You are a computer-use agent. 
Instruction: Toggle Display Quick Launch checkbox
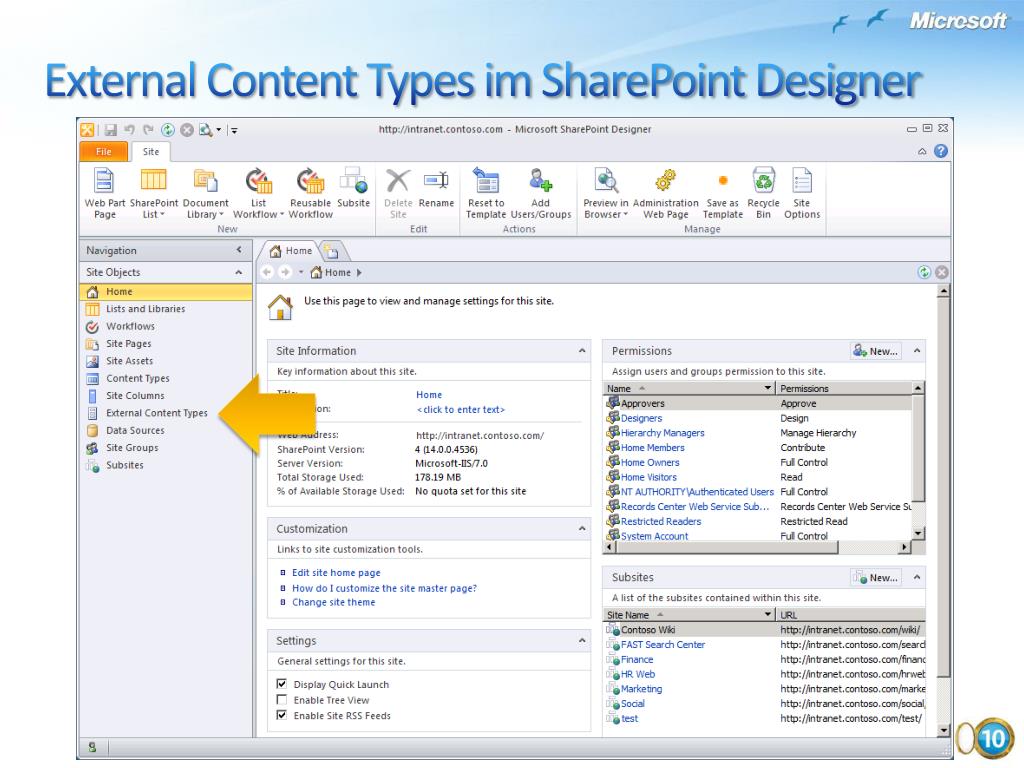click(x=281, y=684)
